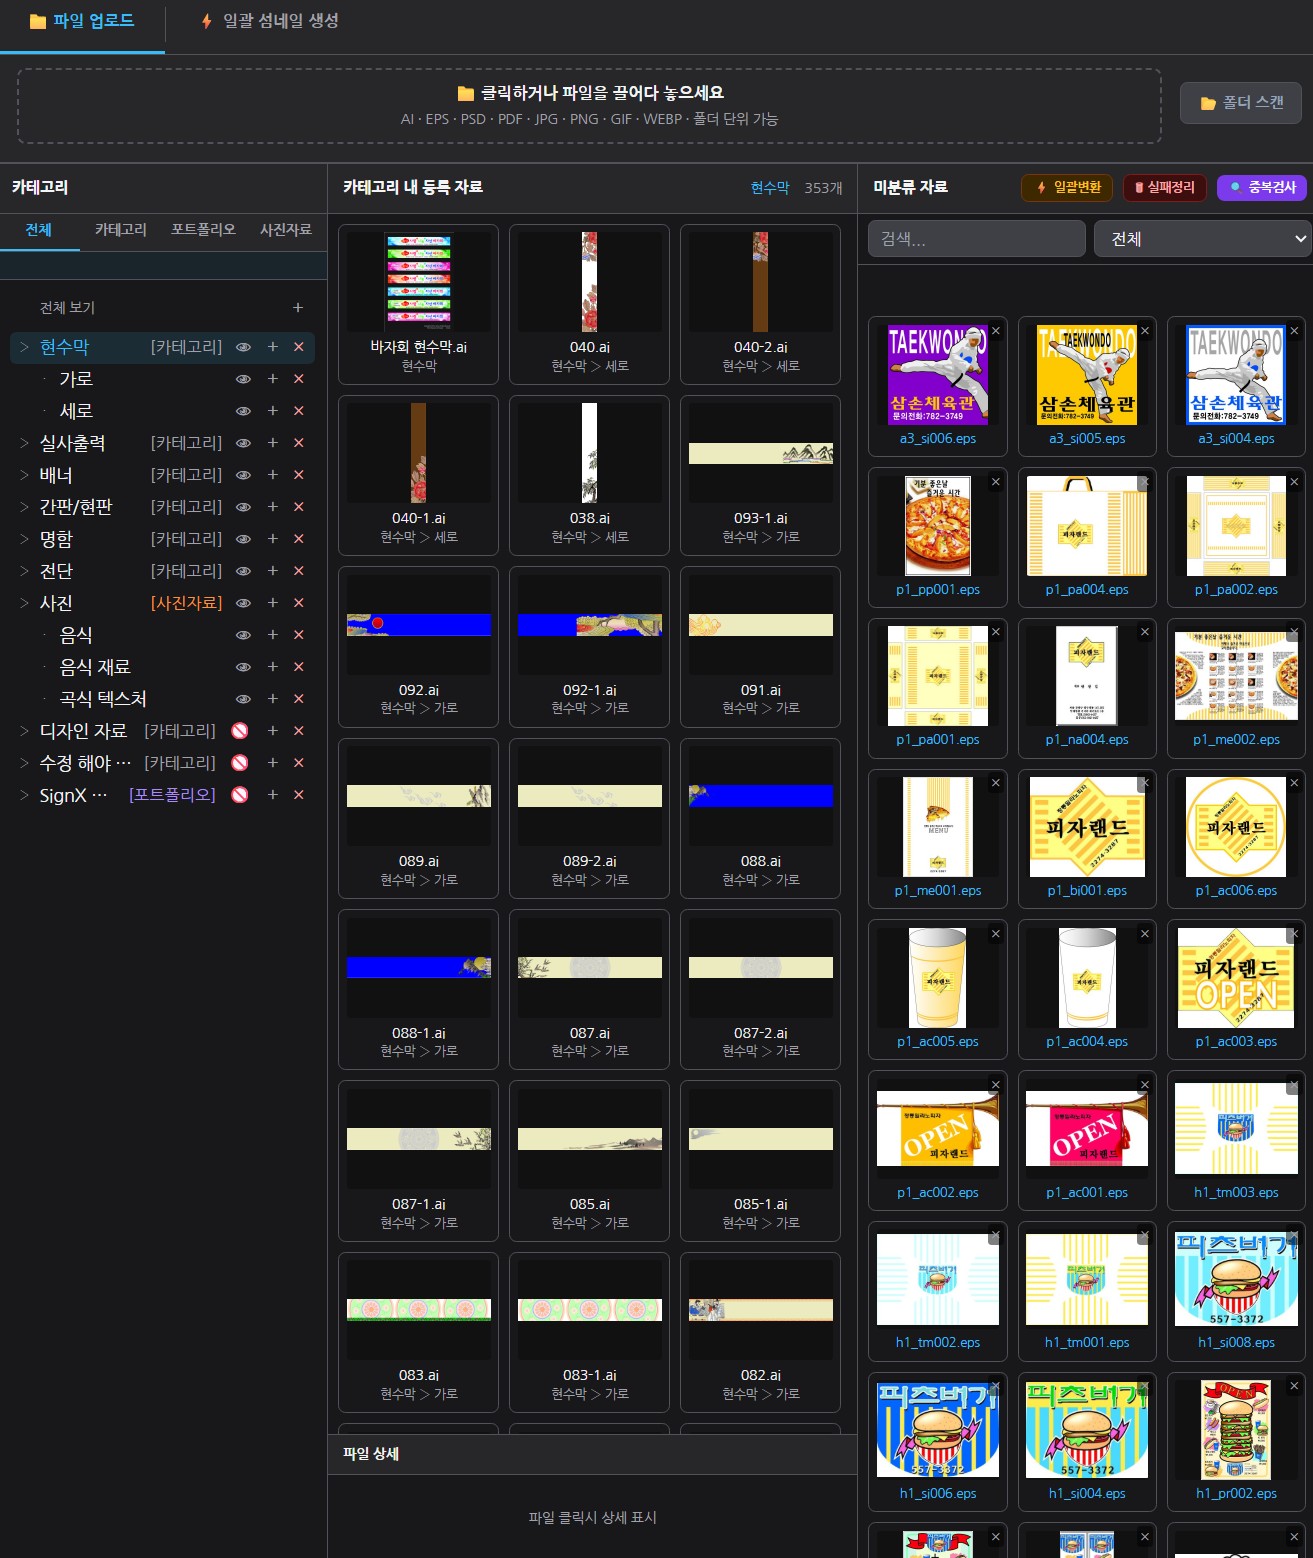Click the blocked icon on 디자인 자료 row
The height and width of the screenshot is (1558, 1313).
(x=240, y=731)
